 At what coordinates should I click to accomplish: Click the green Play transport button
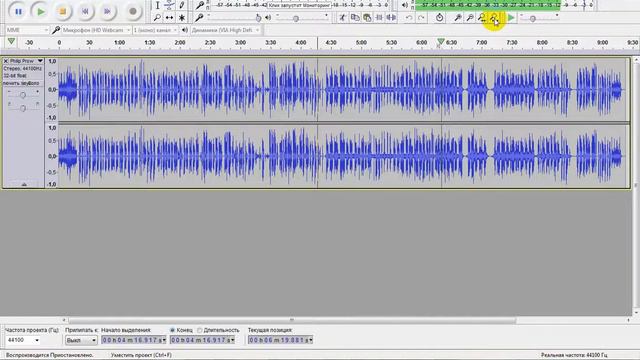pyautogui.click(x=40, y=11)
